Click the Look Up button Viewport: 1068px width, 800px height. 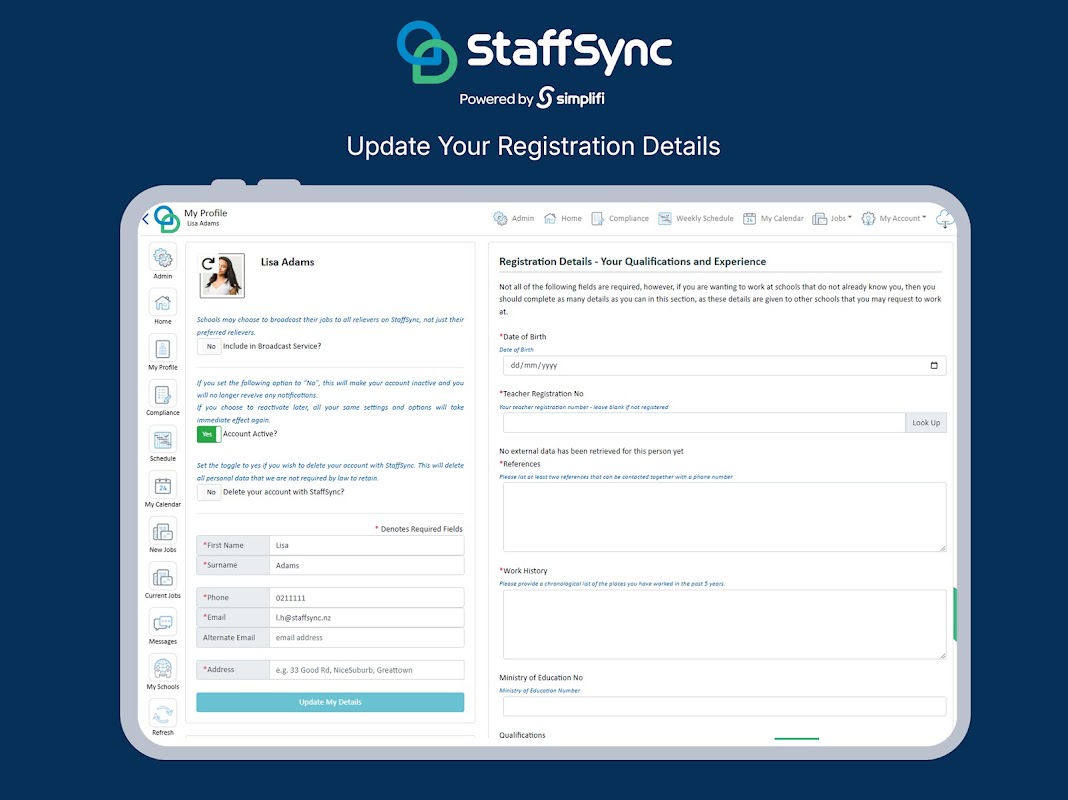pos(926,423)
